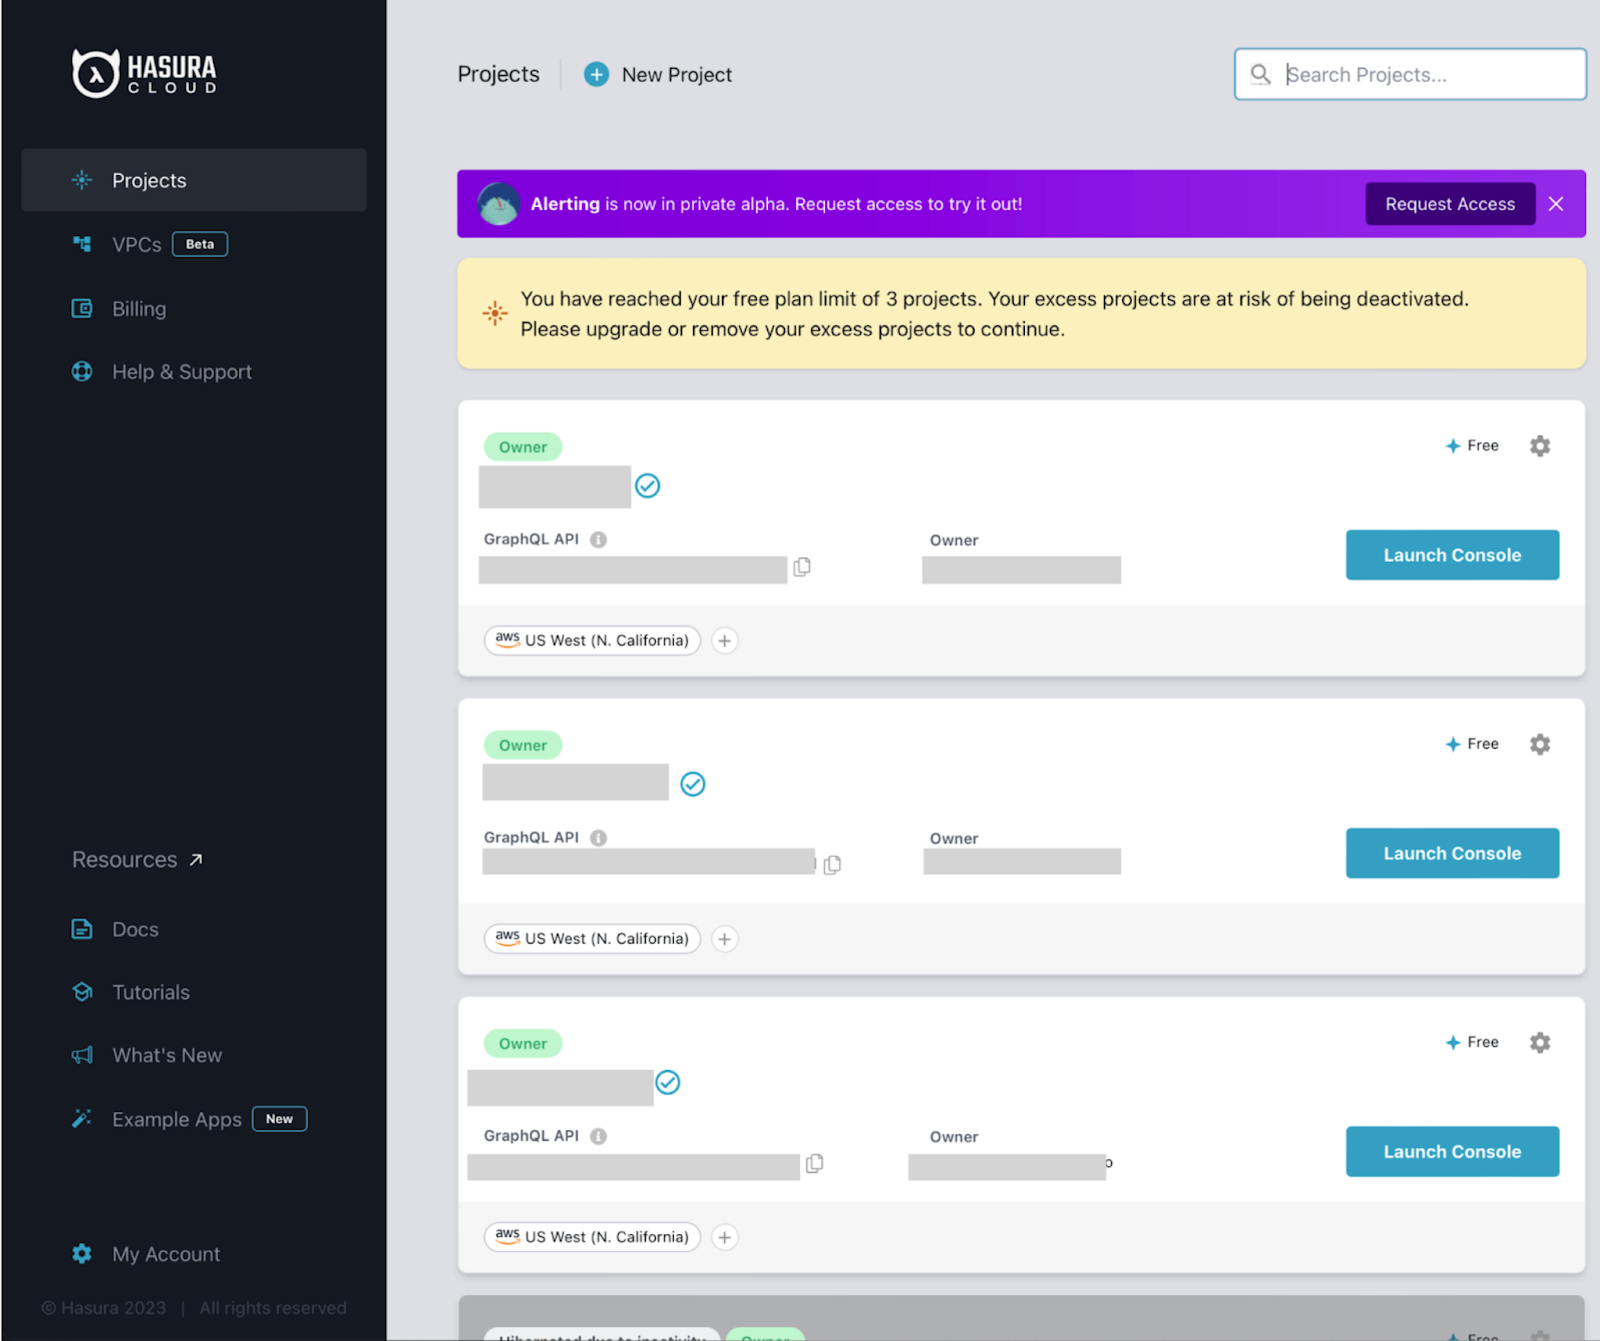Image resolution: width=1600 pixels, height=1341 pixels.
Task: Click the verified checkmark on third project
Action: [668, 1083]
